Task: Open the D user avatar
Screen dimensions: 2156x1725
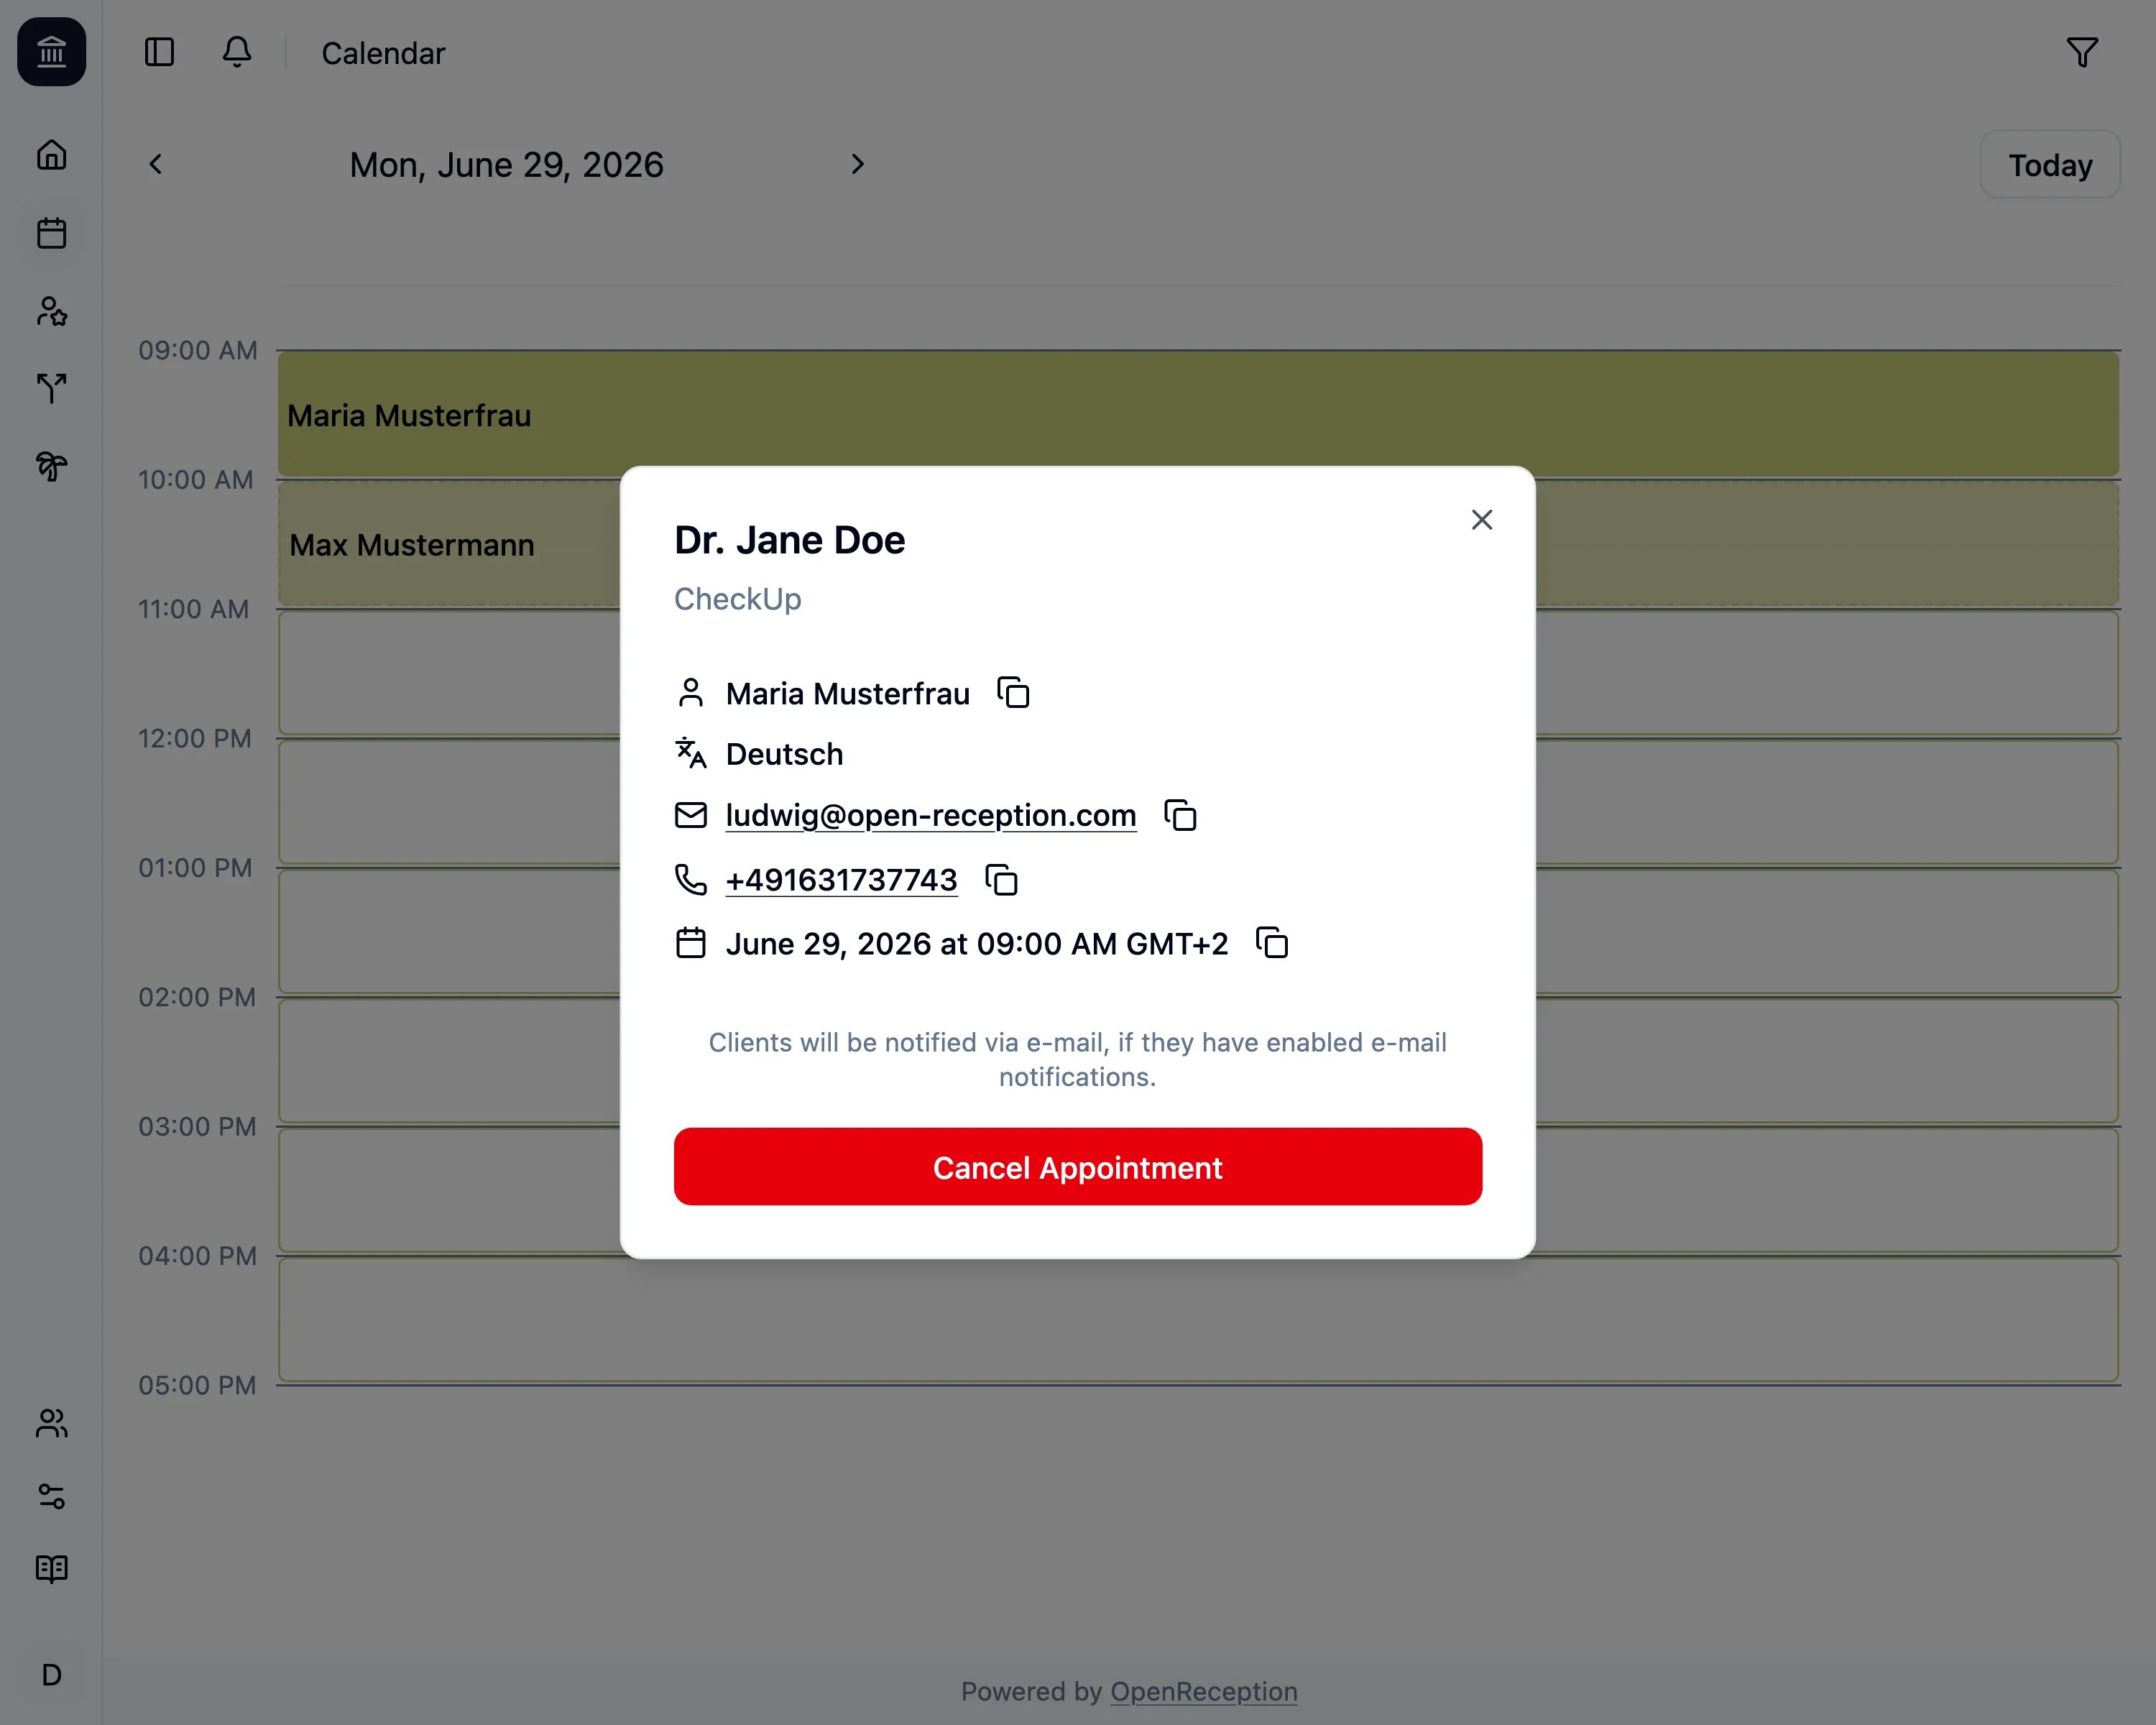Action: click(52, 1675)
